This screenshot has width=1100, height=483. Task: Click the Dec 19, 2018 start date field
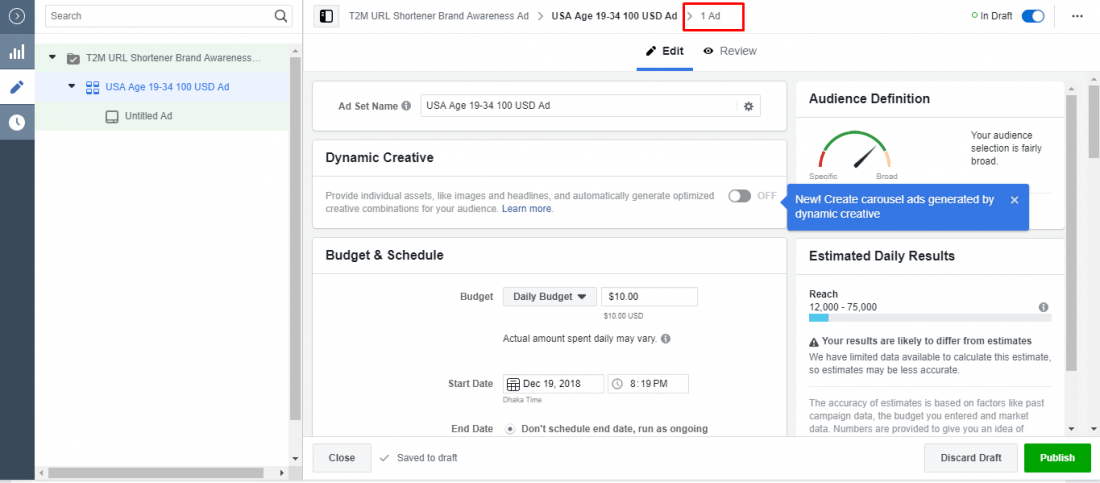pyautogui.click(x=554, y=384)
